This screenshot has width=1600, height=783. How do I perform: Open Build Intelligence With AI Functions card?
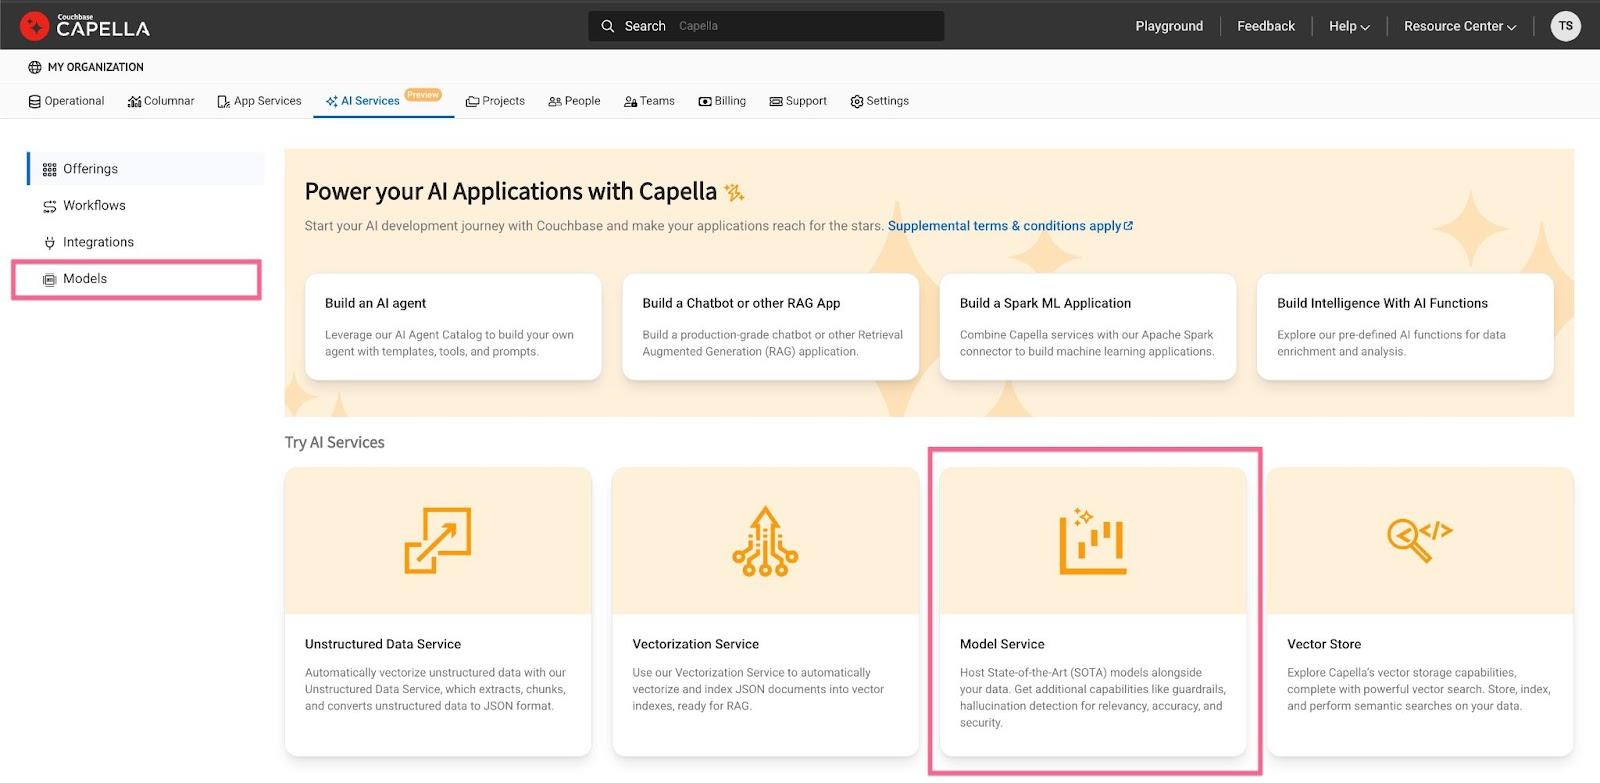pos(1405,327)
